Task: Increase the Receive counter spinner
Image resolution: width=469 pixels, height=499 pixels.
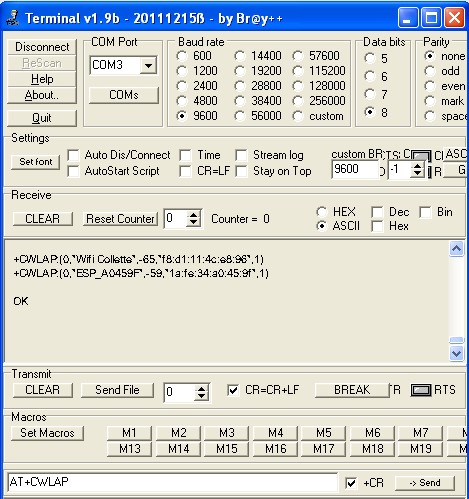Action: click(193, 215)
